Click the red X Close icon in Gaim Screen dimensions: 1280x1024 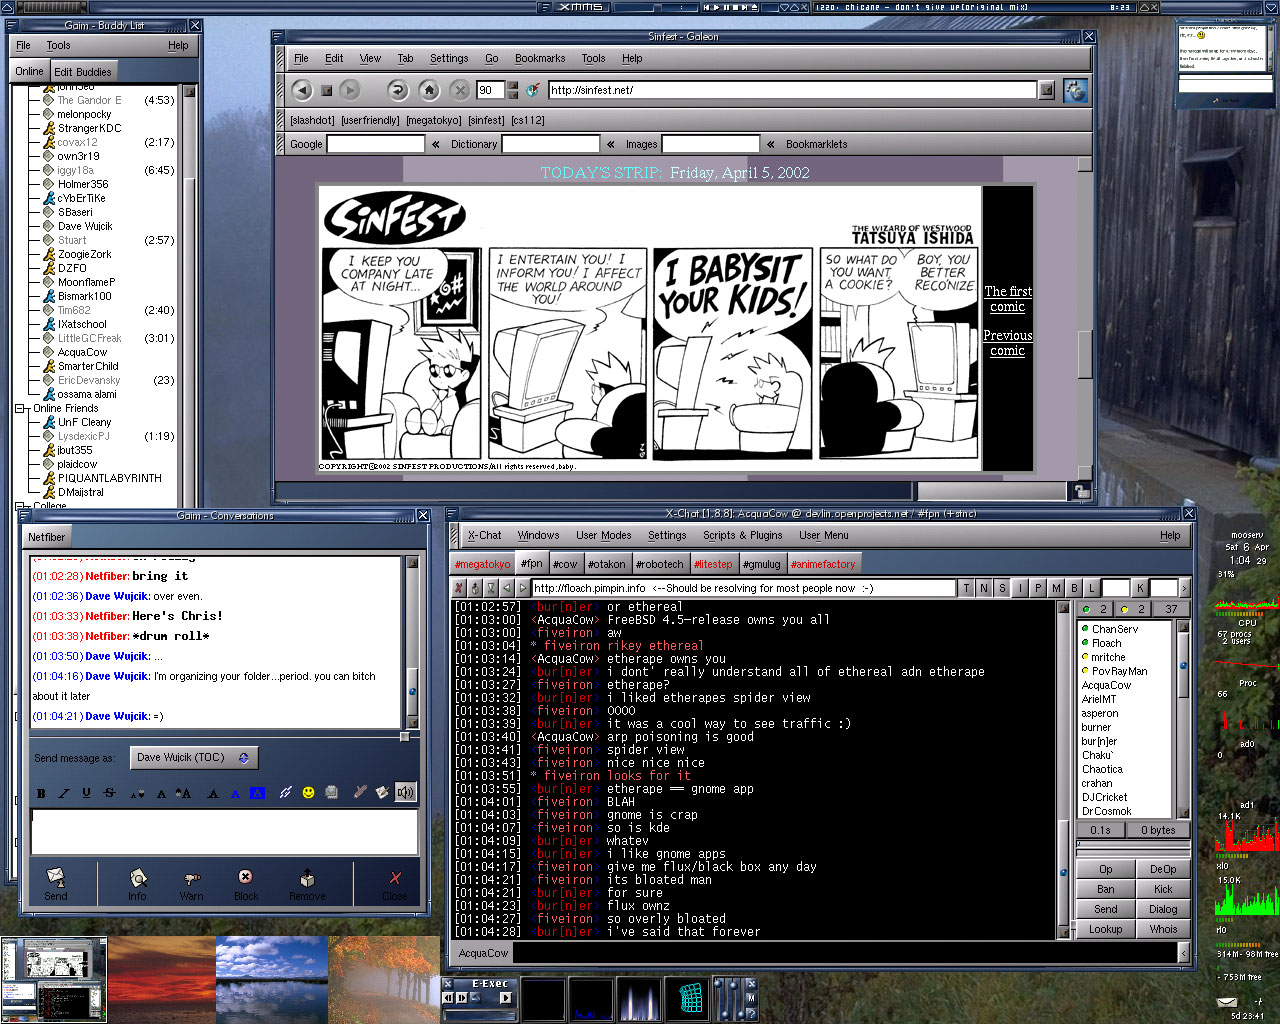point(395,877)
